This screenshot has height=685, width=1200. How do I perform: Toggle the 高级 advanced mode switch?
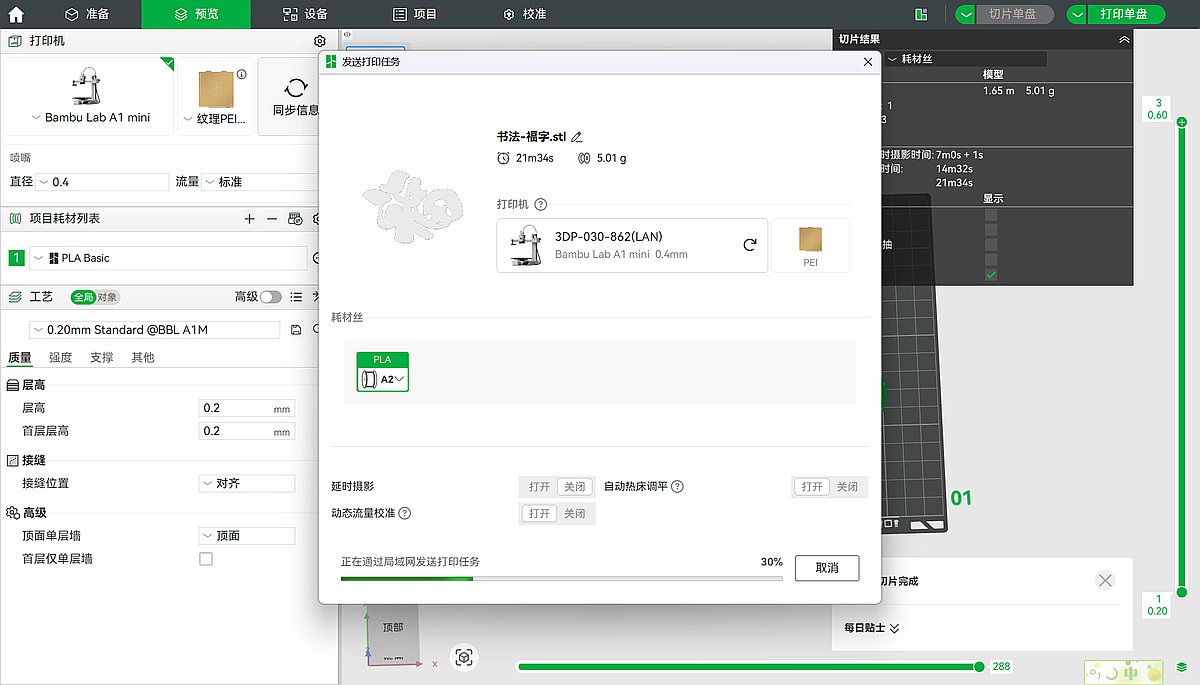[x=271, y=297]
